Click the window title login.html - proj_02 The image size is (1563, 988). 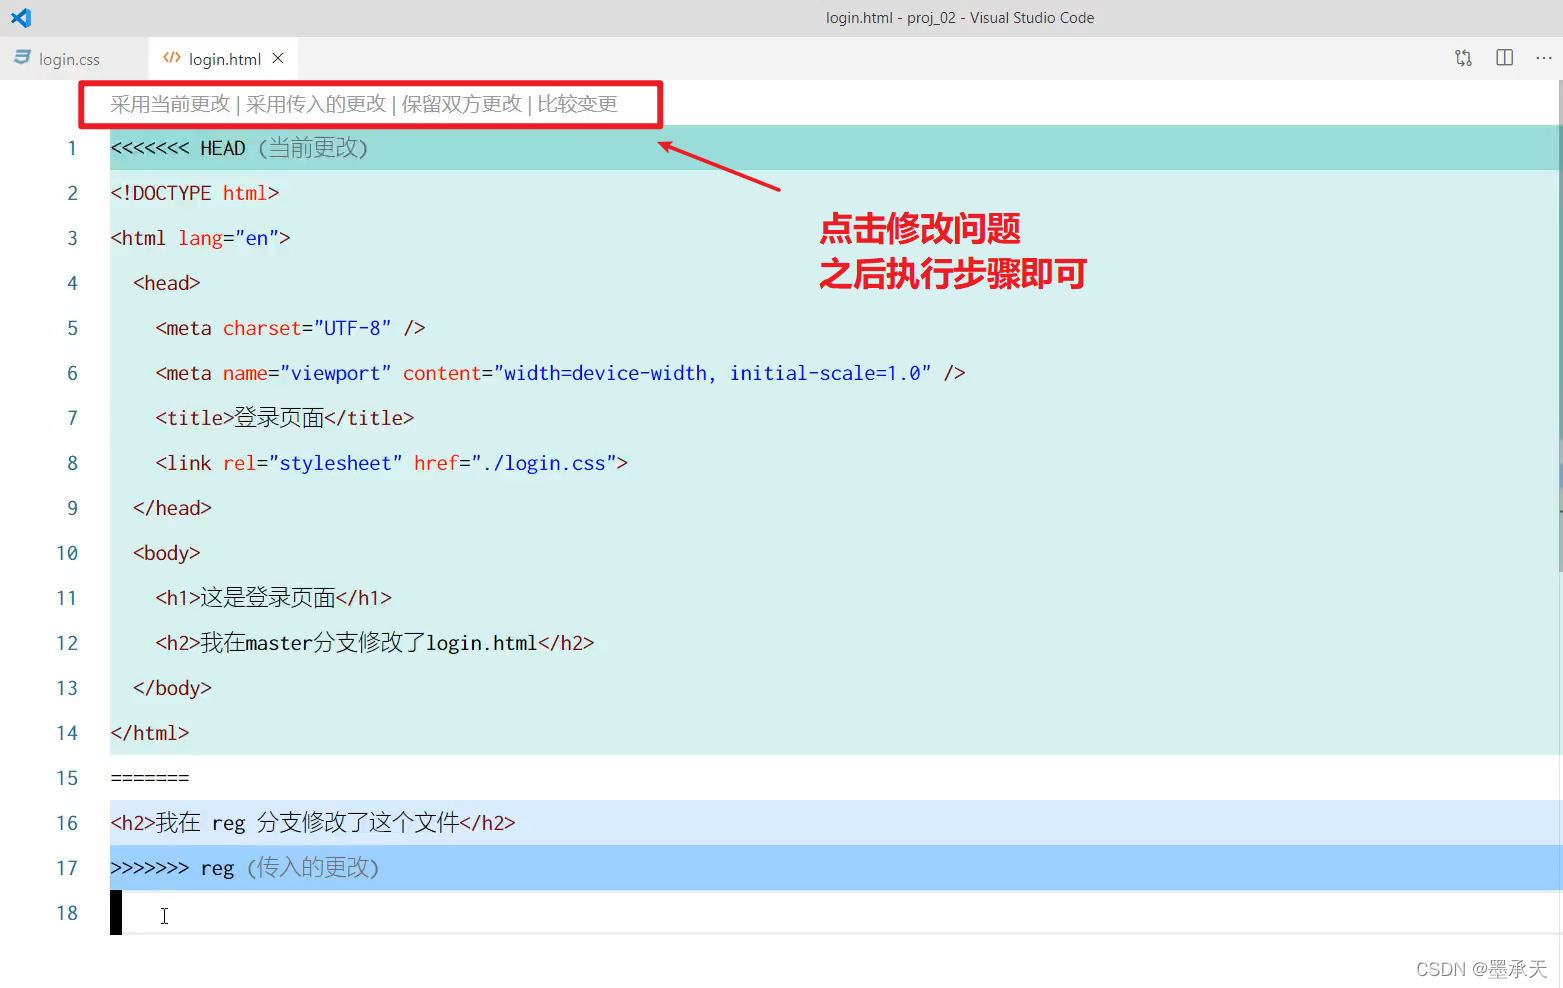coord(959,18)
